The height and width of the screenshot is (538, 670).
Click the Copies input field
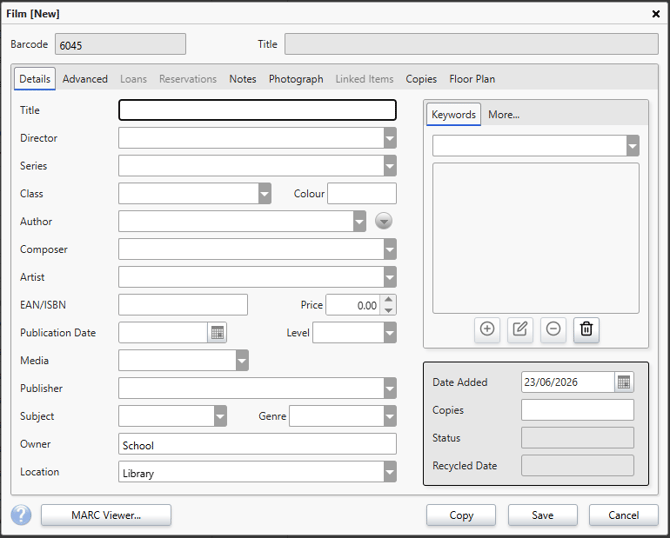coord(577,410)
